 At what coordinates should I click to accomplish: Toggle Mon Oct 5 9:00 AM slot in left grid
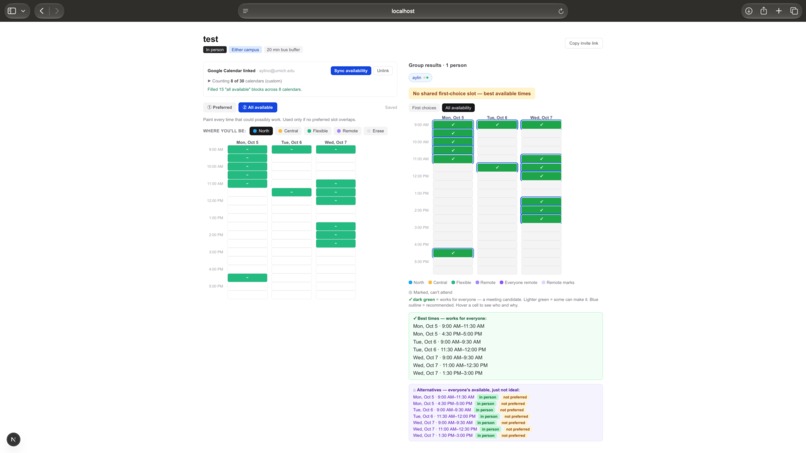pyautogui.click(x=247, y=150)
